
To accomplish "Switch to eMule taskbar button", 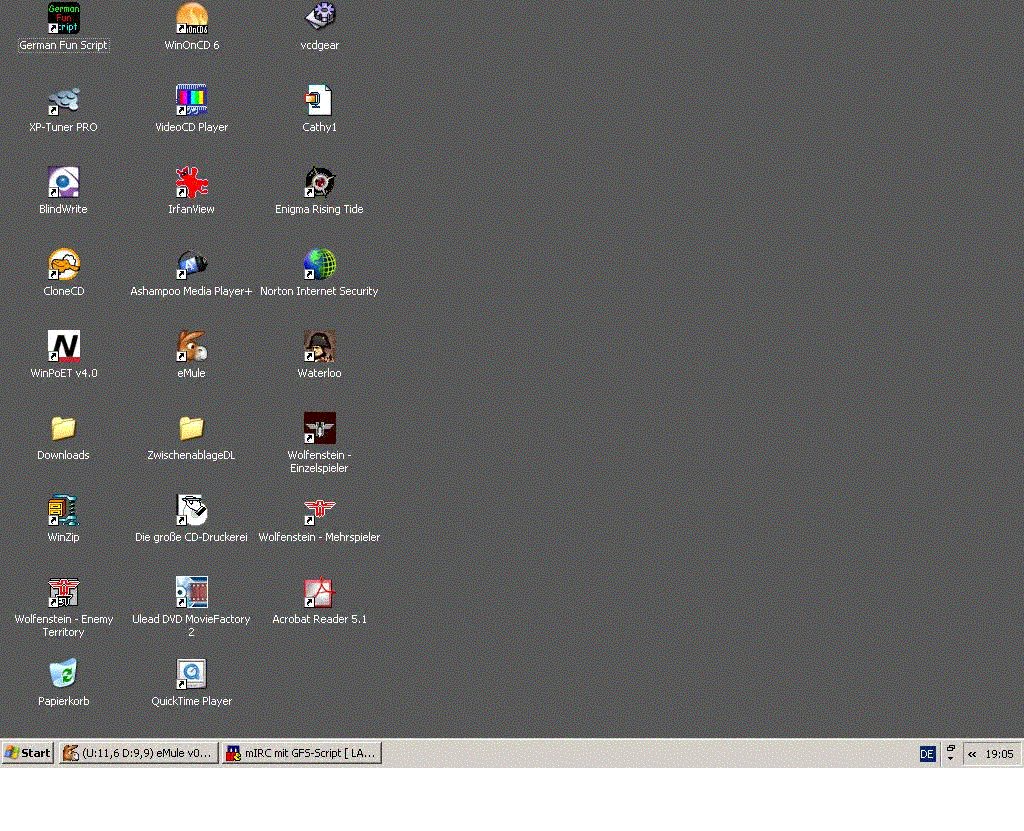I will coord(138,753).
